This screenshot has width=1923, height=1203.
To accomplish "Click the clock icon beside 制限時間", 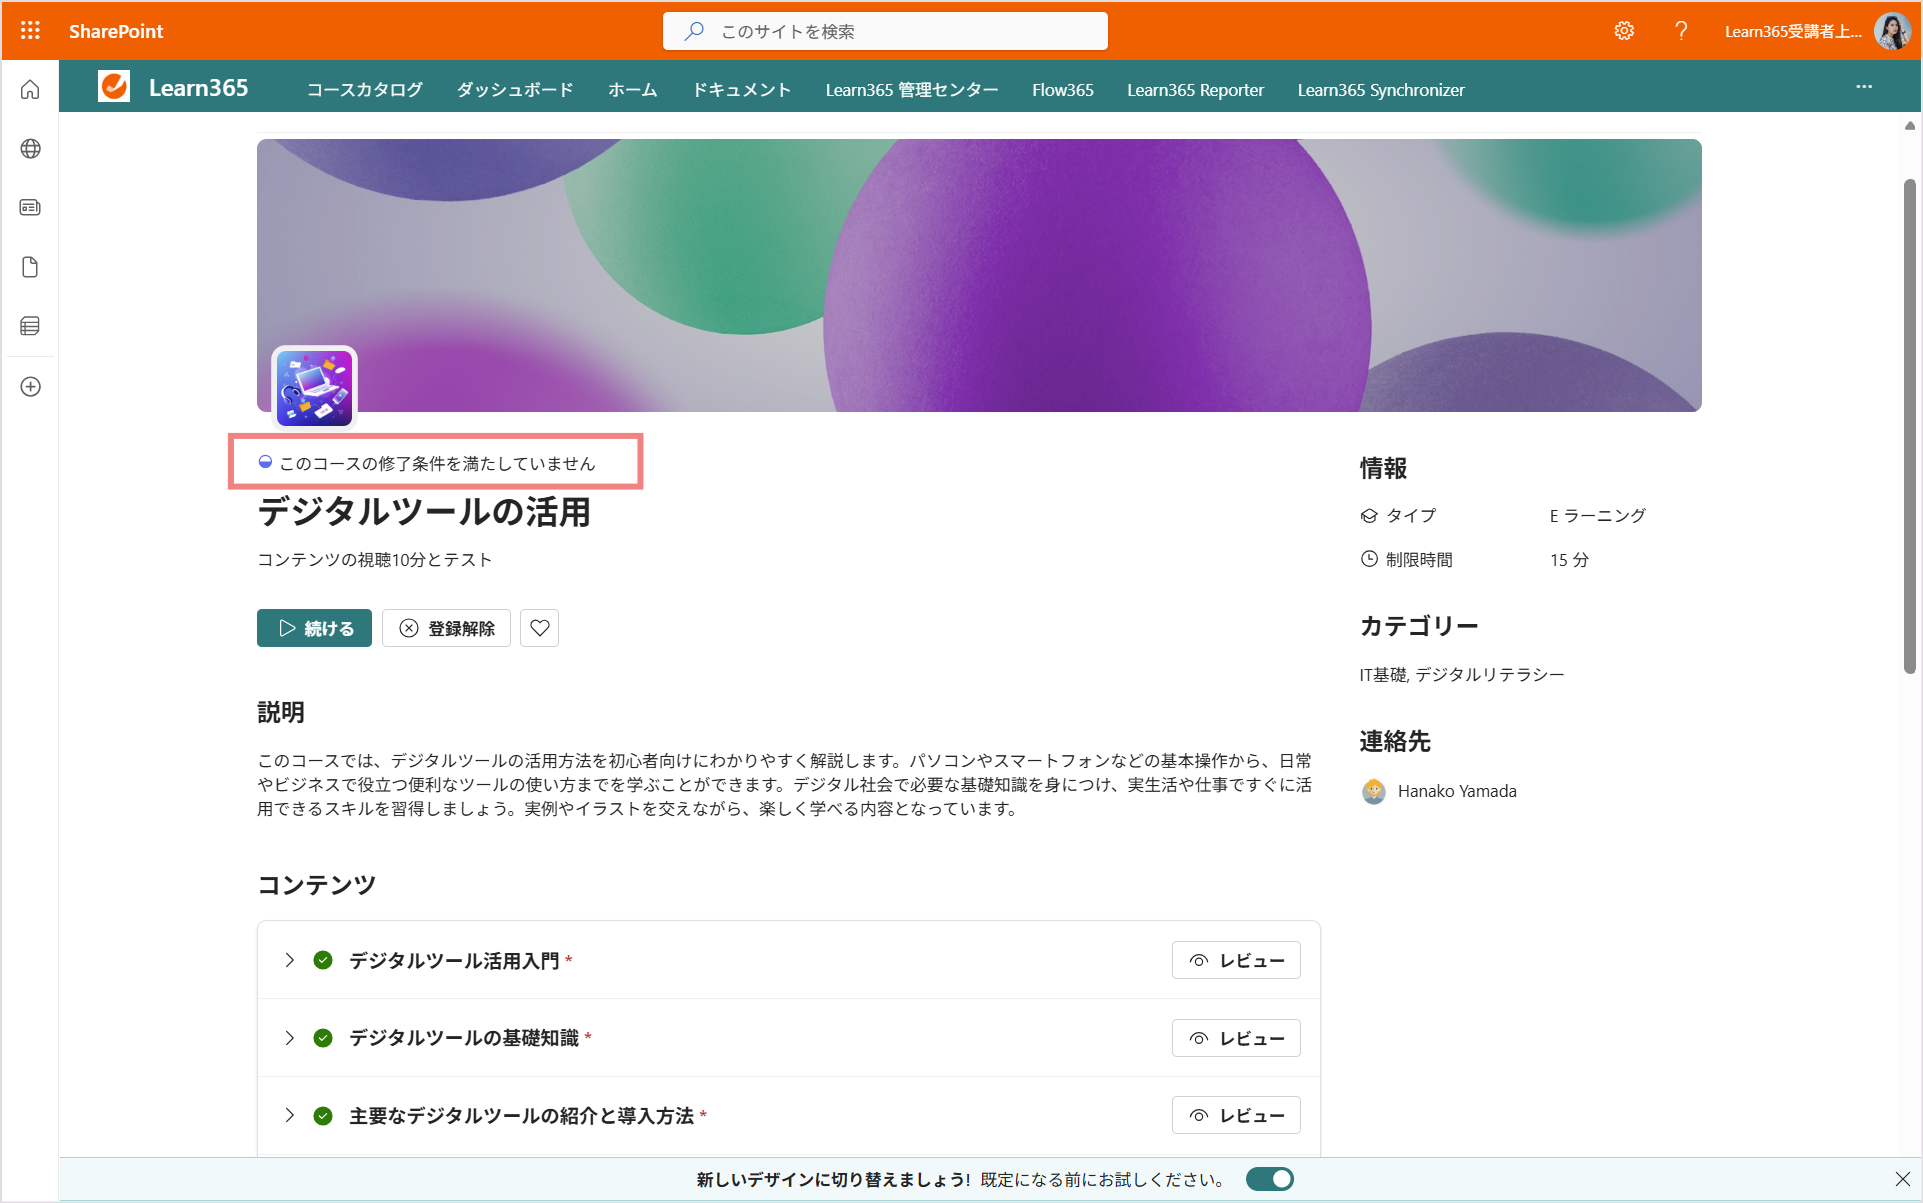I will pos(1369,559).
